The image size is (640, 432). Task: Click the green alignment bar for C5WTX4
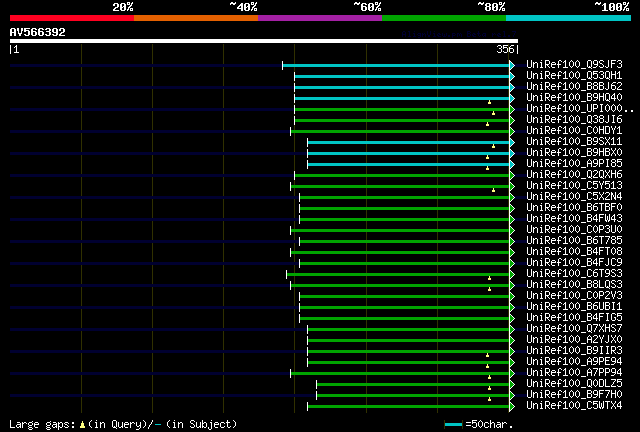click(409, 407)
